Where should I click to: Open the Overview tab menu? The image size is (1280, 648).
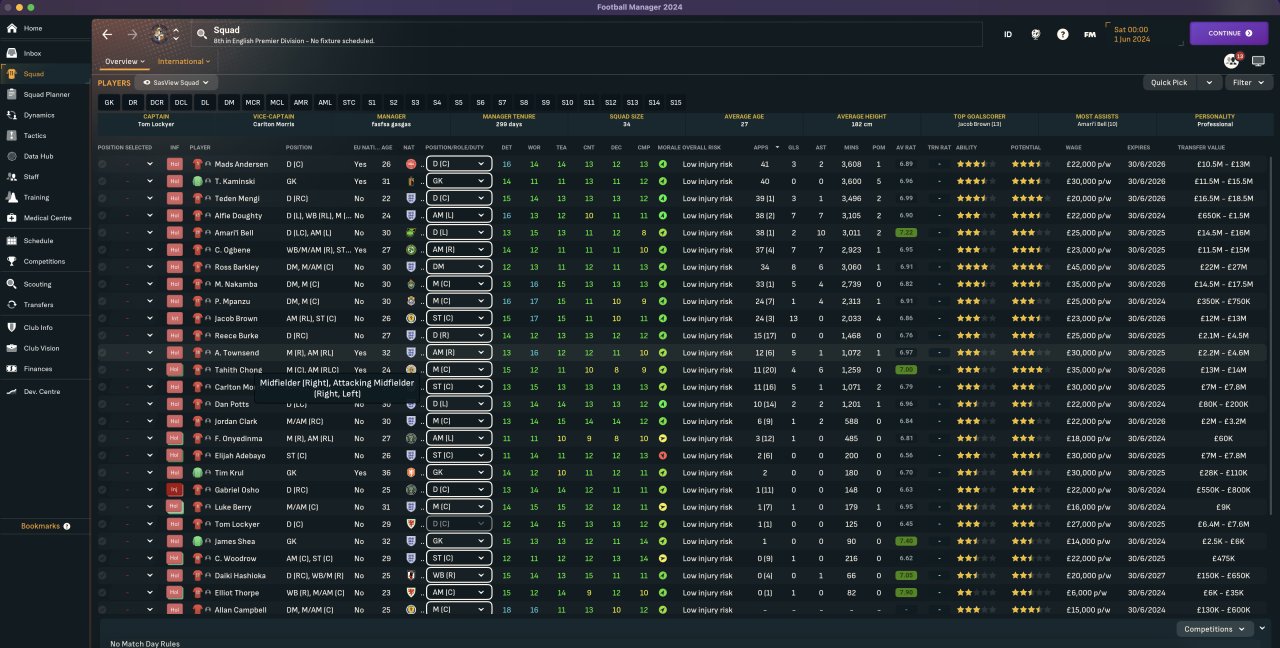[125, 62]
